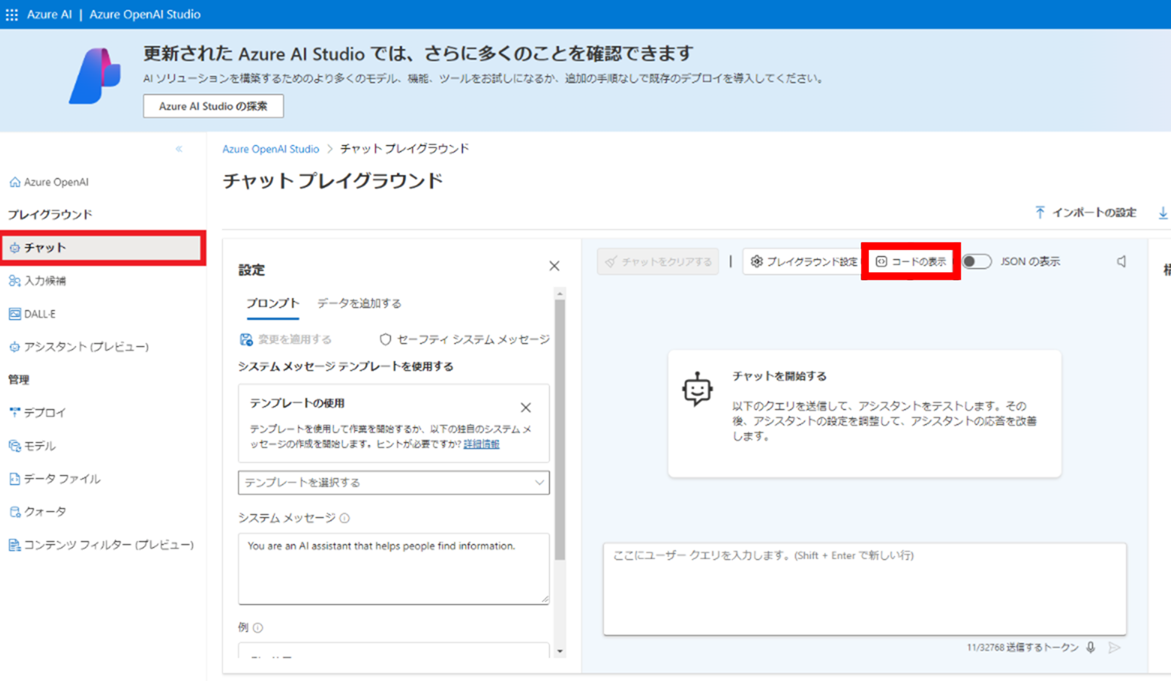Viewport: 1171px width, 681px height.
Task: Click Azure OpenAI Studio breadcrumb link
Action: click(x=270, y=149)
